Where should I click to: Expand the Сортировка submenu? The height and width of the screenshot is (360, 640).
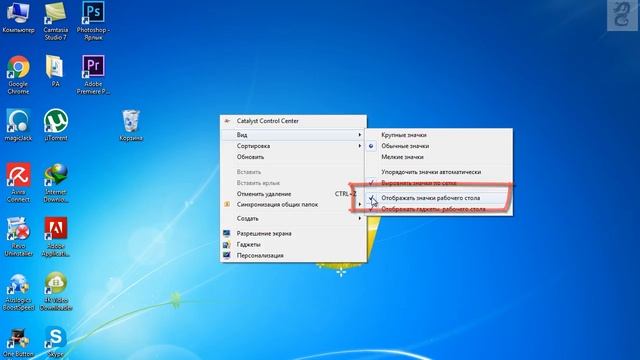[293, 146]
